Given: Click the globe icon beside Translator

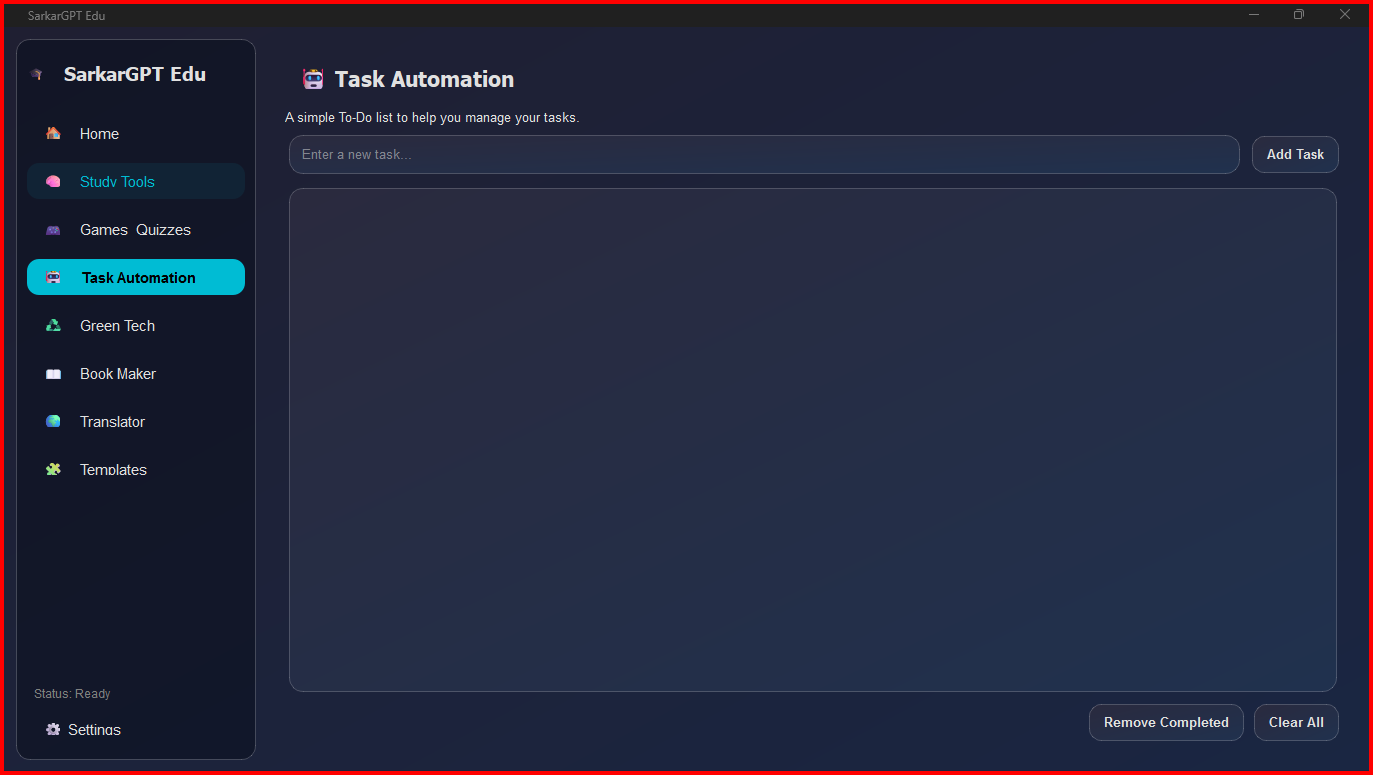Looking at the screenshot, I should coord(53,421).
